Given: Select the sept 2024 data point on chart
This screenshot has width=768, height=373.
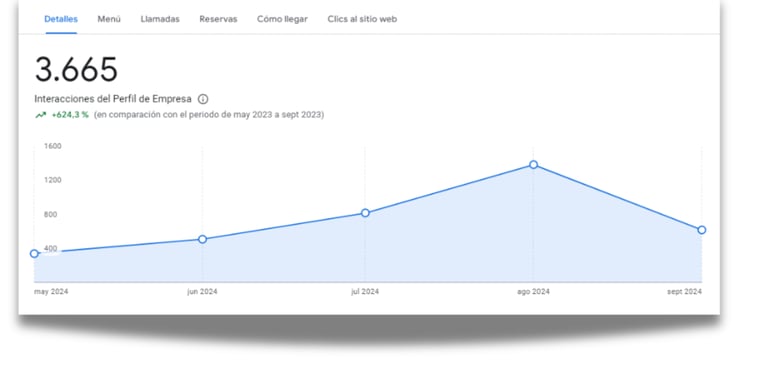Looking at the screenshot, I should coord(701,230).
